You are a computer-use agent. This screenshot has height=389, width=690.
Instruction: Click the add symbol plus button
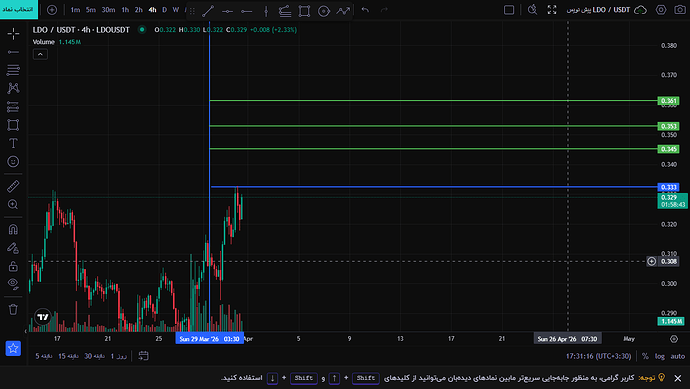pos(52,10)
